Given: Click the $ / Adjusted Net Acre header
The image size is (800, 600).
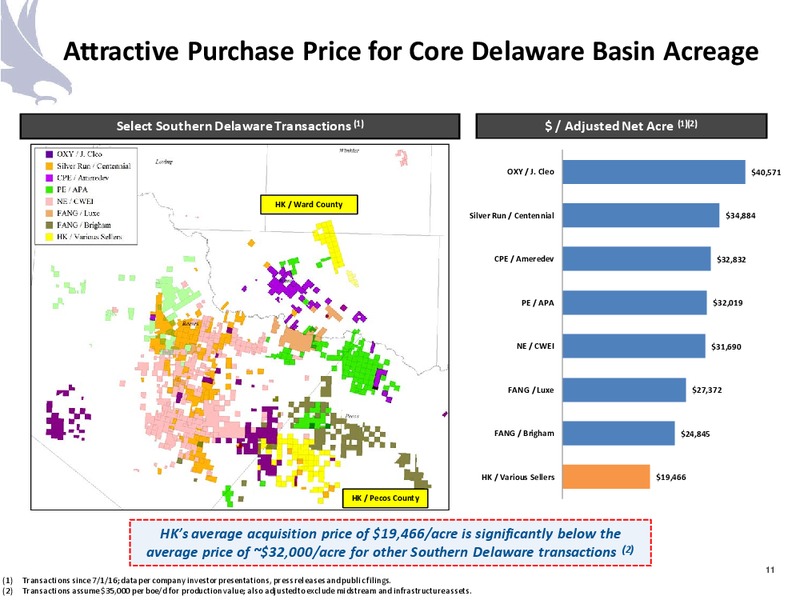Looking at the screenshot, I should [x=621, y=126].
